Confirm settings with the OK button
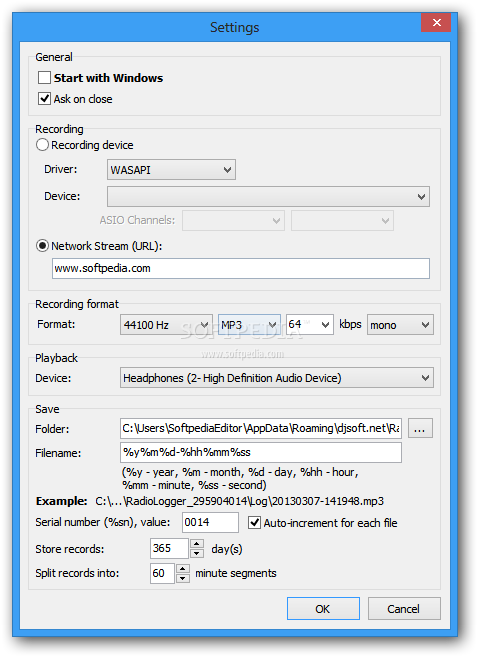 pyautogui.click(x=323, y=608)
